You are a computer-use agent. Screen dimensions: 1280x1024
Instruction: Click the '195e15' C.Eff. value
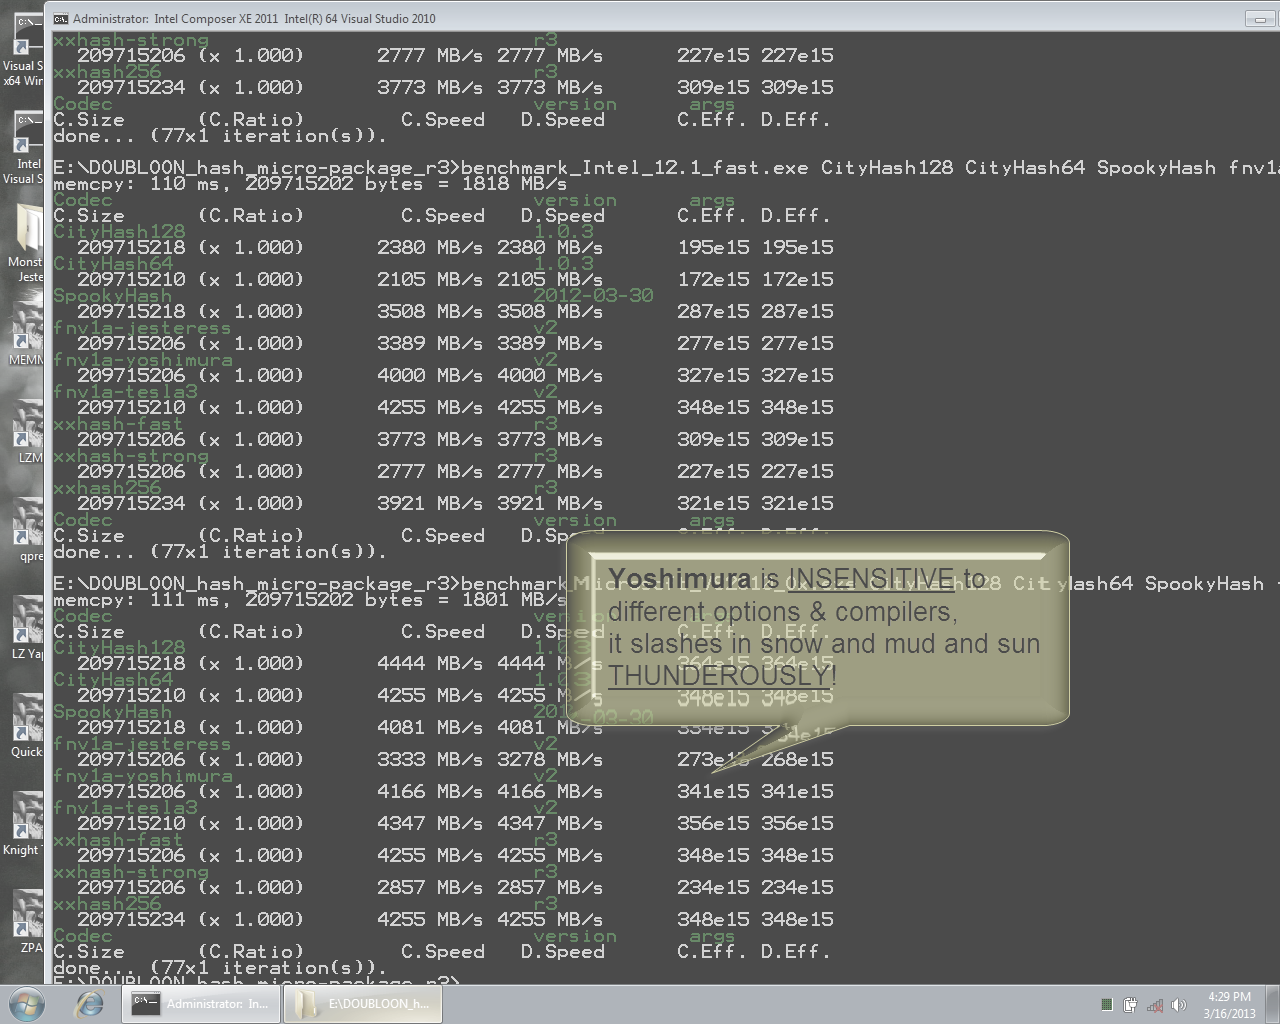(713, 247)
